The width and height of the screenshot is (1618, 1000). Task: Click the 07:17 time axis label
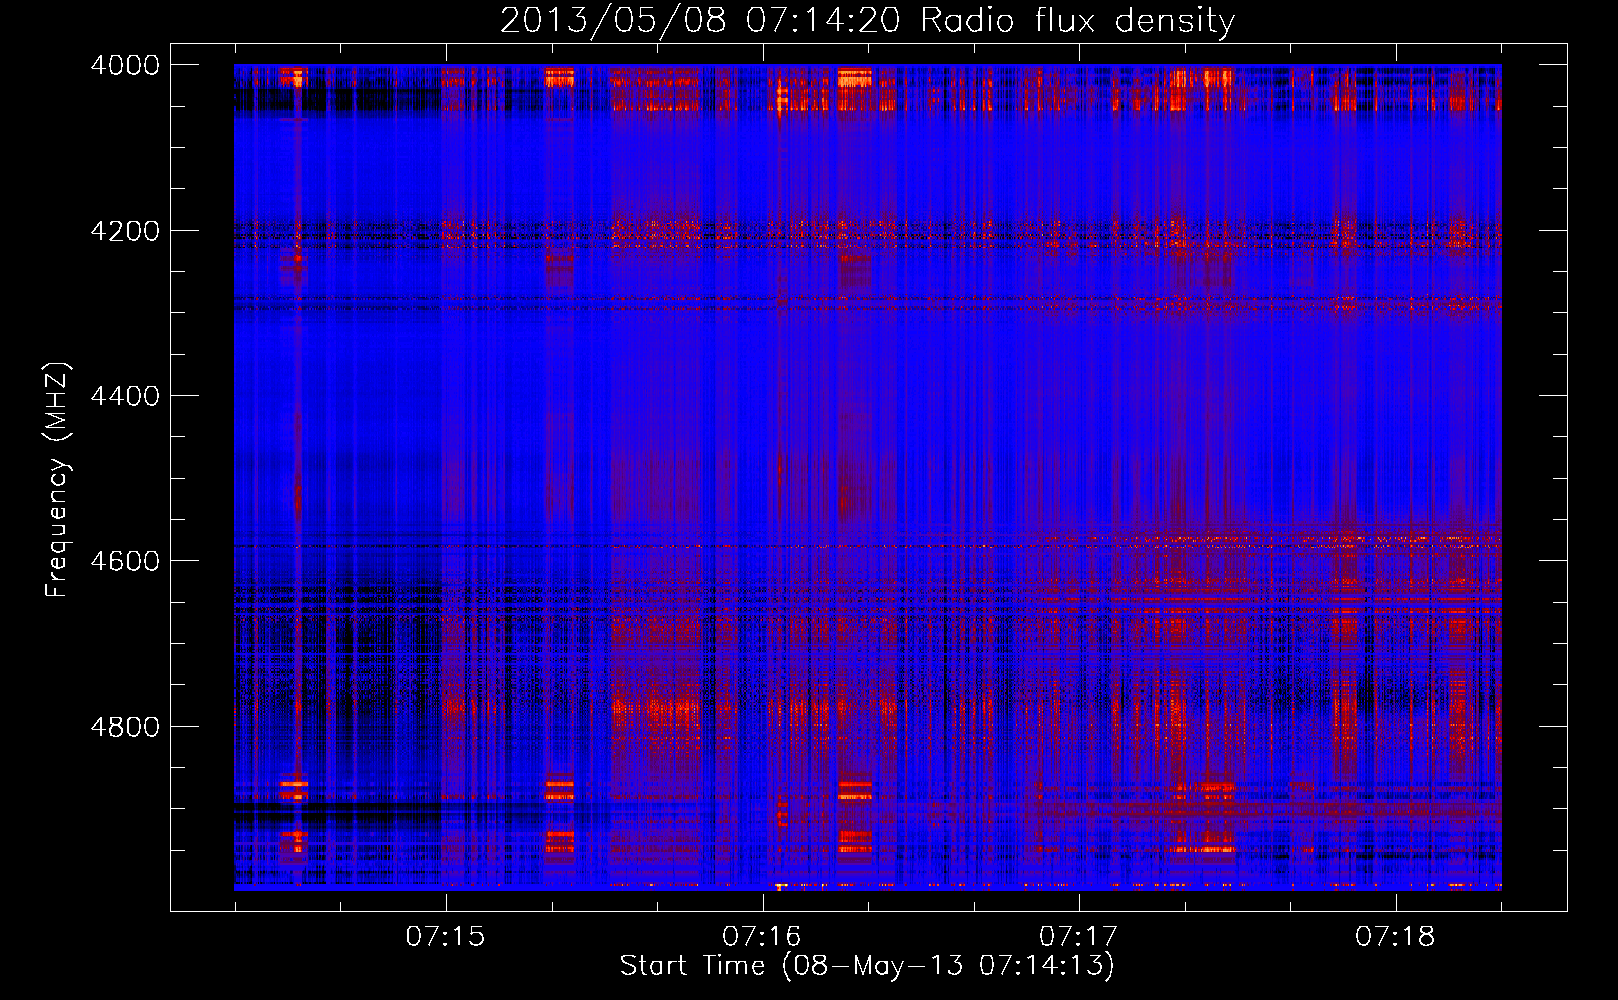(1078, 936)
